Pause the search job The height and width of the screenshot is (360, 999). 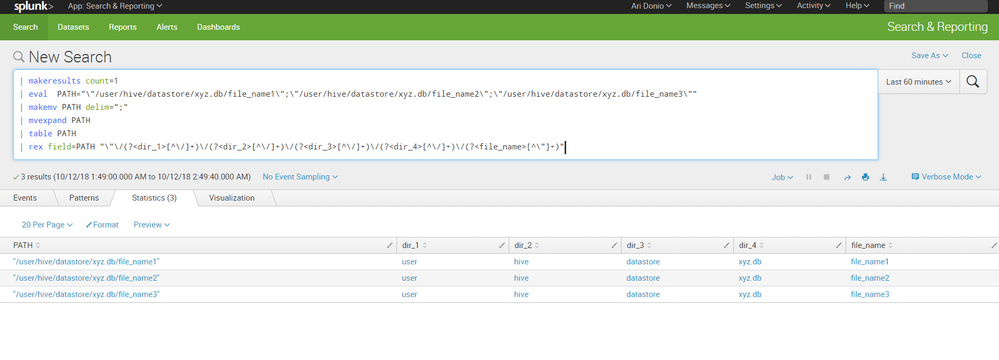point(809,177)
